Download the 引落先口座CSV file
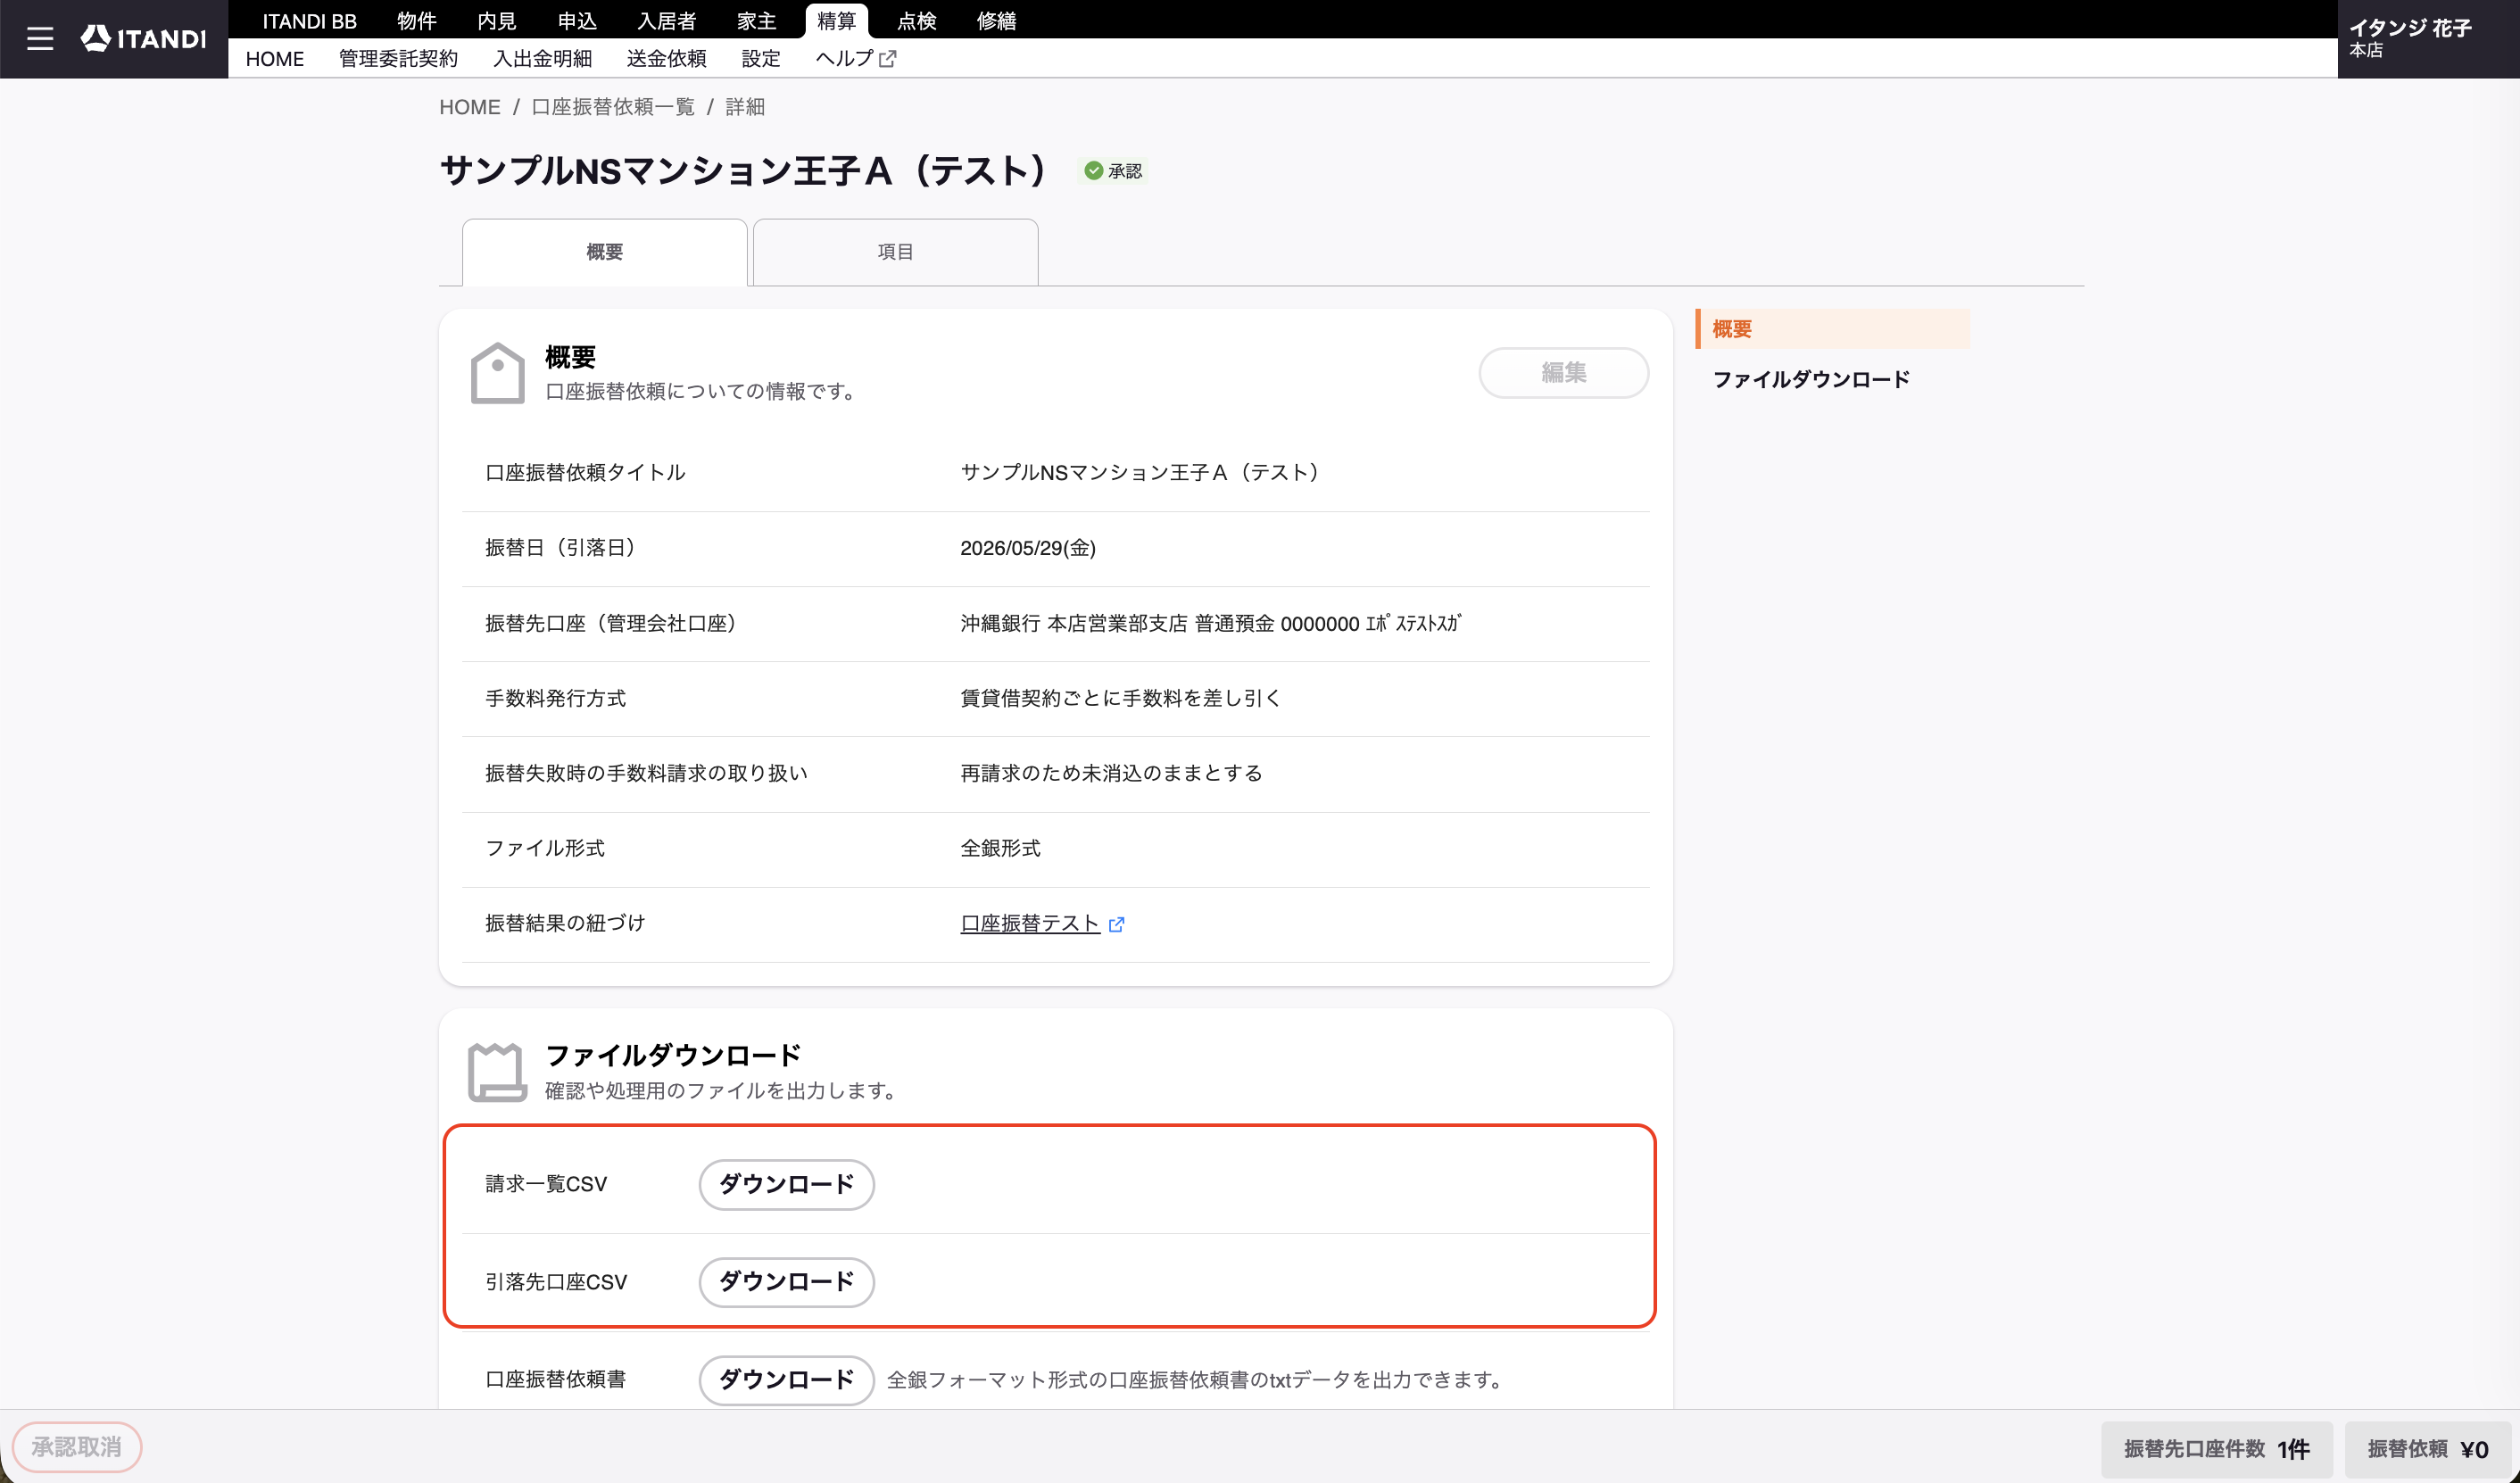The image size is (2520, 1483). click(x=786, y=1282)
